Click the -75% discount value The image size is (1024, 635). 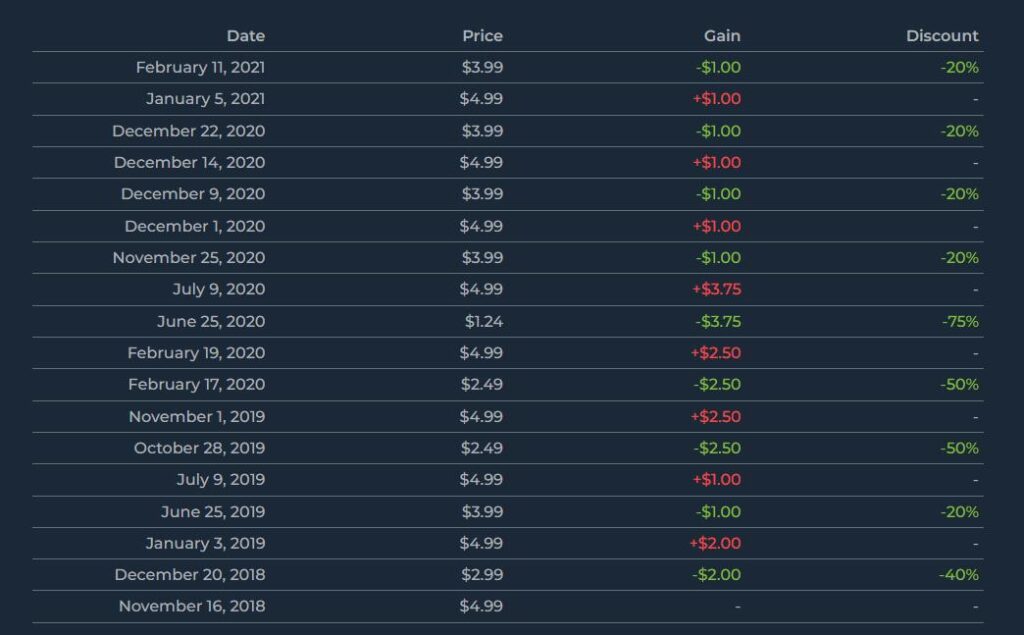click(959, 322)
